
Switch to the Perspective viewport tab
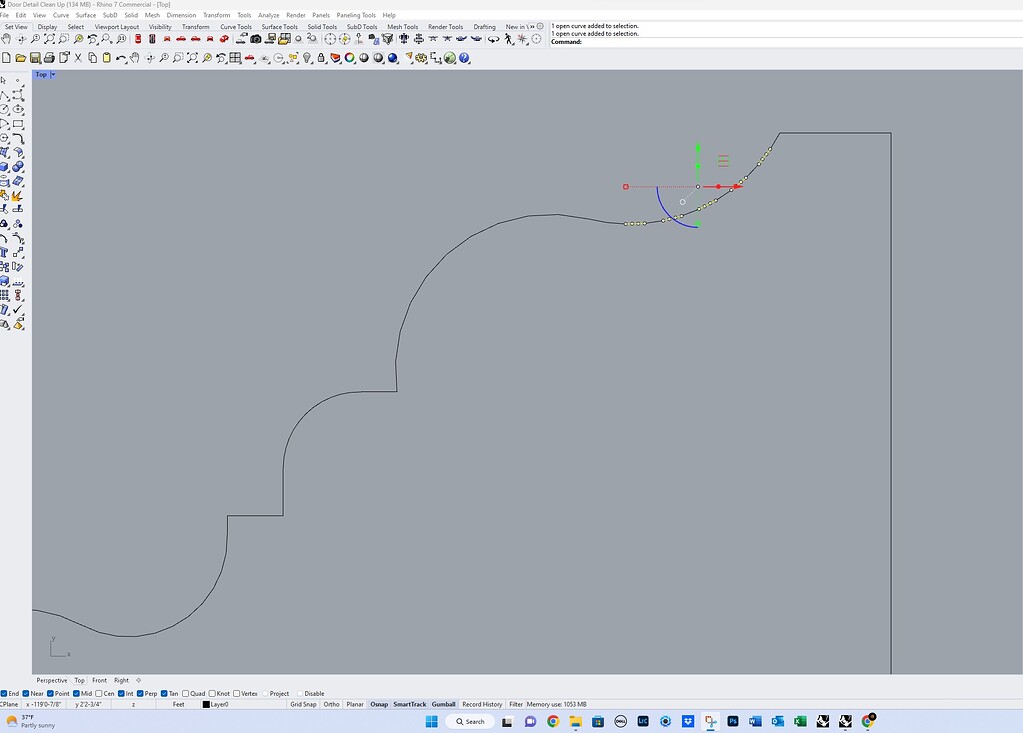coord(51,680)
